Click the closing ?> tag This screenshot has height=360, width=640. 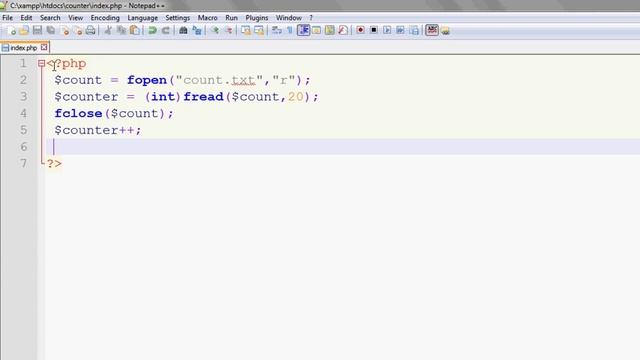click(x=54, y=164)
